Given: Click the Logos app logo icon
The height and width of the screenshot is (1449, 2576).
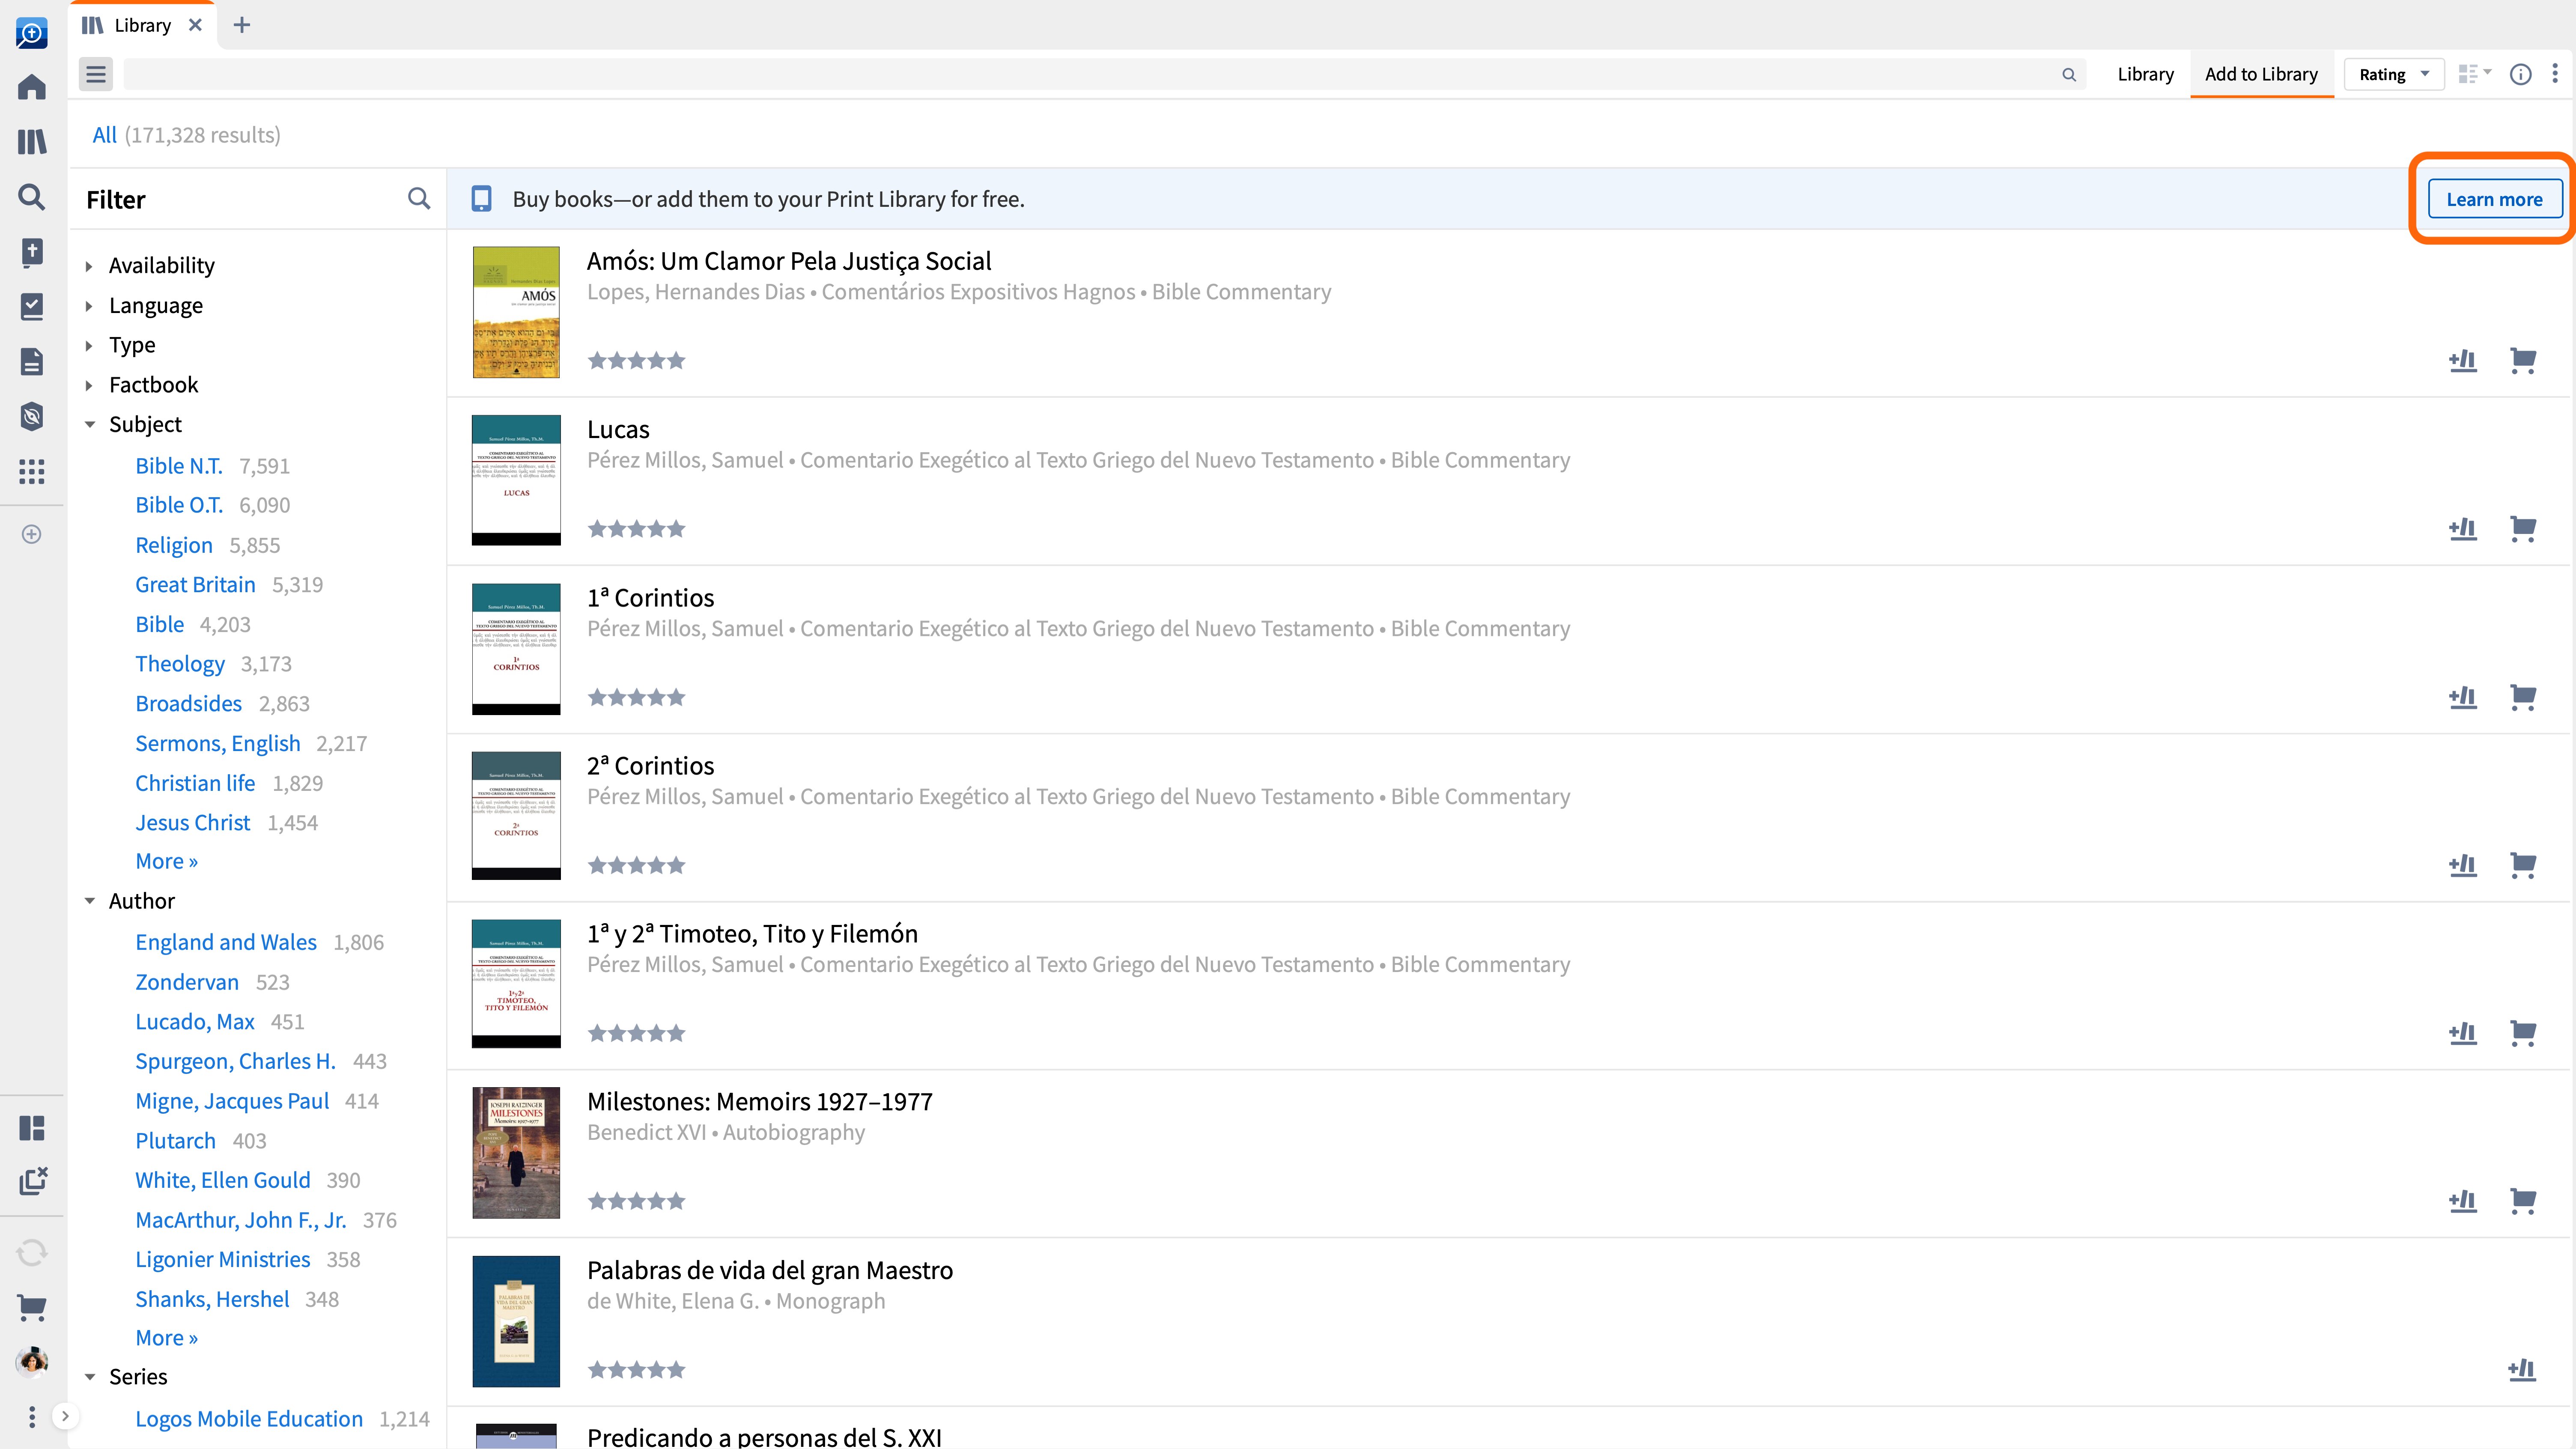Looking at the screenshot, I should 32,33.
